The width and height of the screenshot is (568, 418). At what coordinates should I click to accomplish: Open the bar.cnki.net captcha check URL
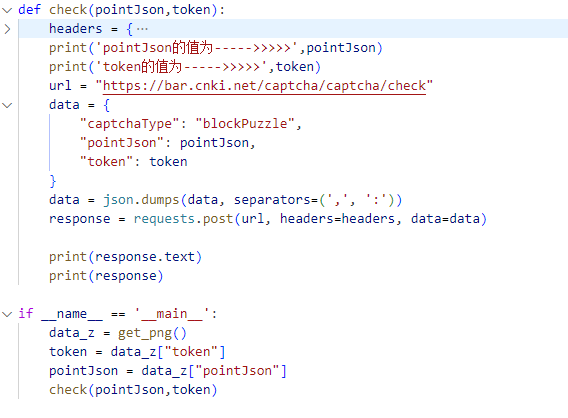click(264, 86)
